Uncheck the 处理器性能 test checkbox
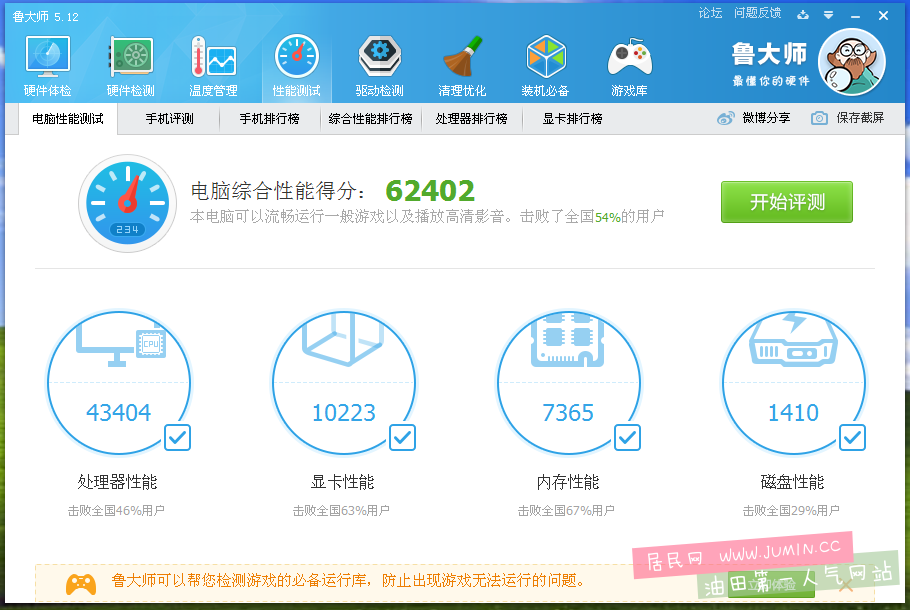Viewport: 910px width, 610px height. [178, 438]
